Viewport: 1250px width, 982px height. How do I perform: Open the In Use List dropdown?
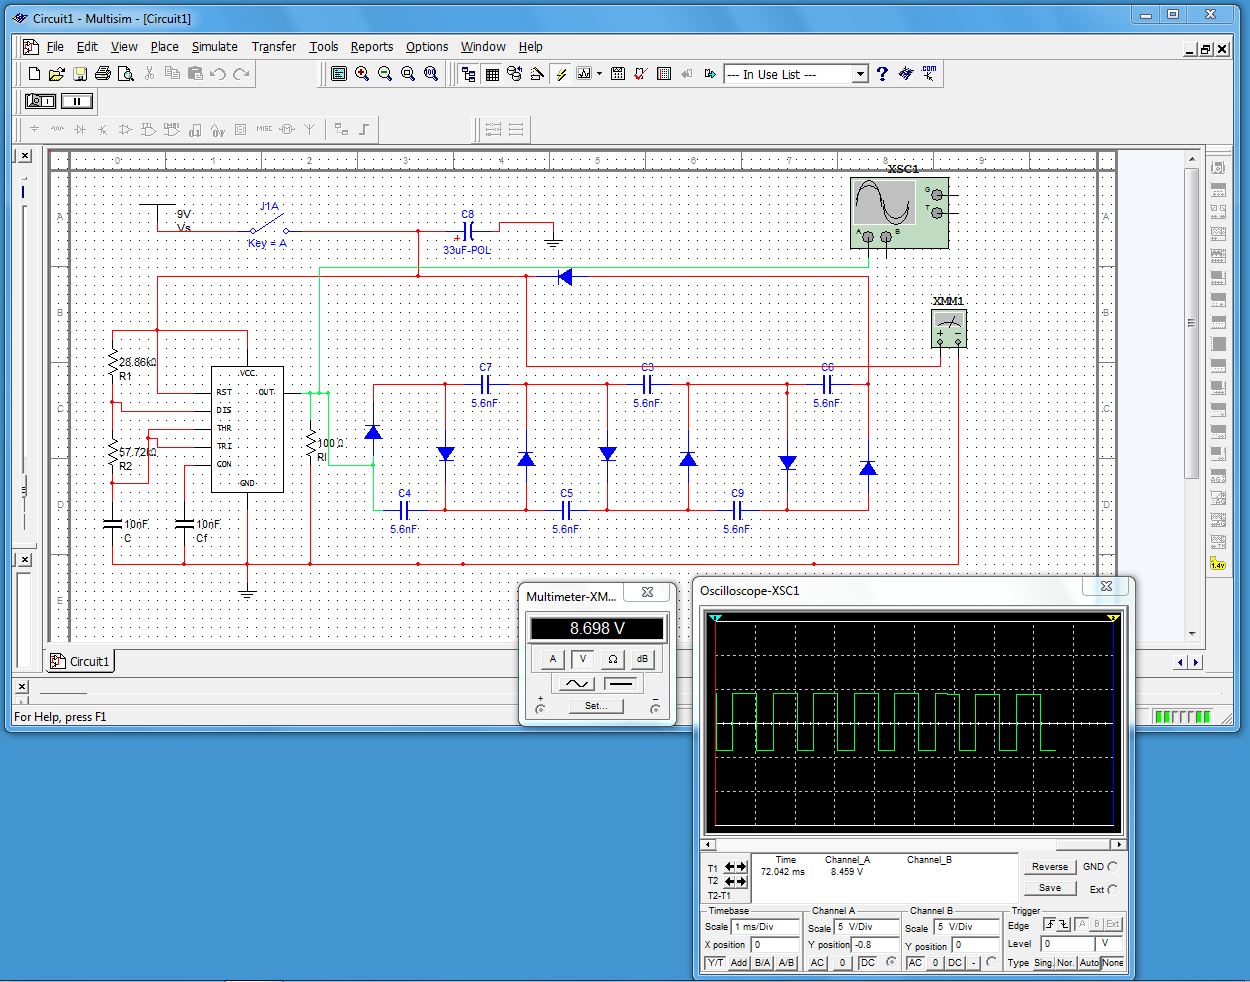pyautogui.click(x=859, y=74)
